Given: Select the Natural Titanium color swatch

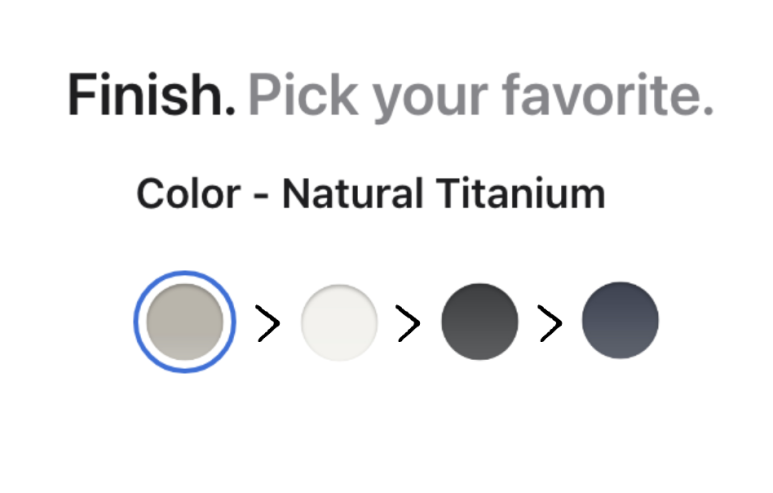Looking at the screenshot, I should click(x=185, y=322).
